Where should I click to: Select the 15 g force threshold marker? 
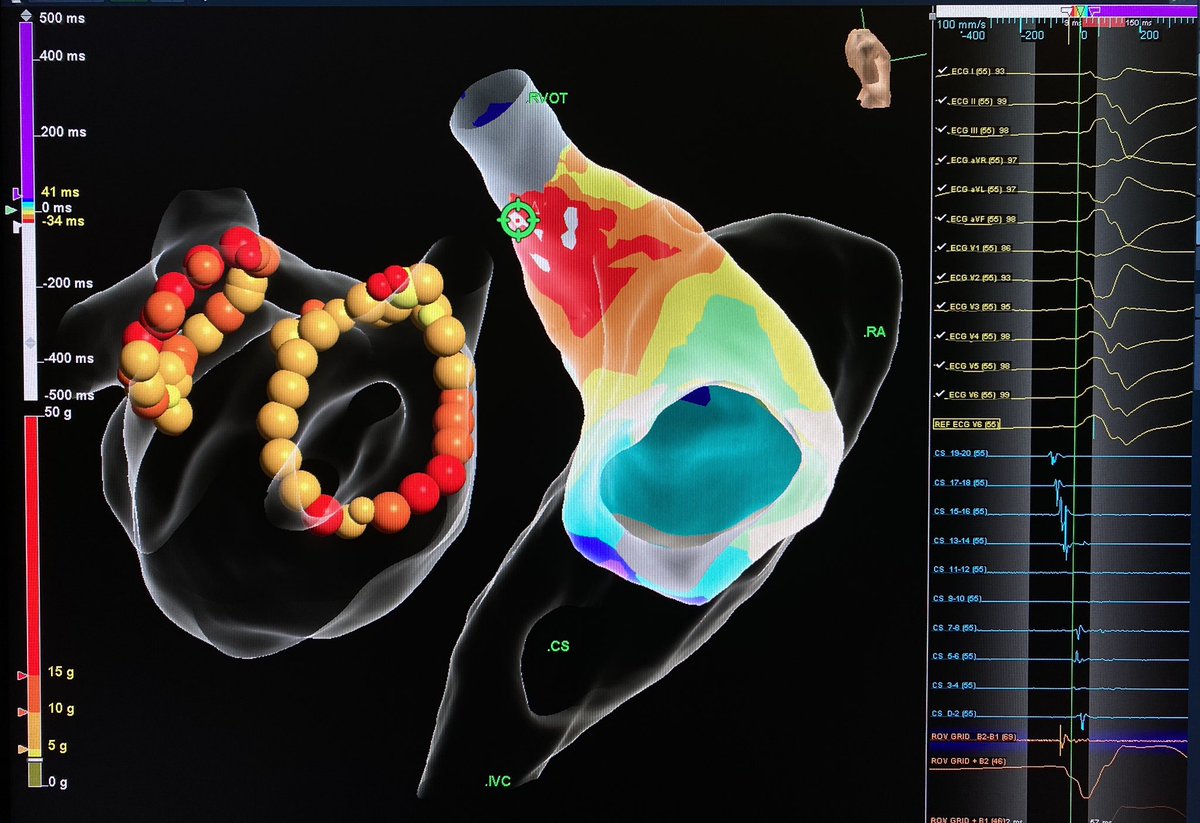click(x=24, y=677)
